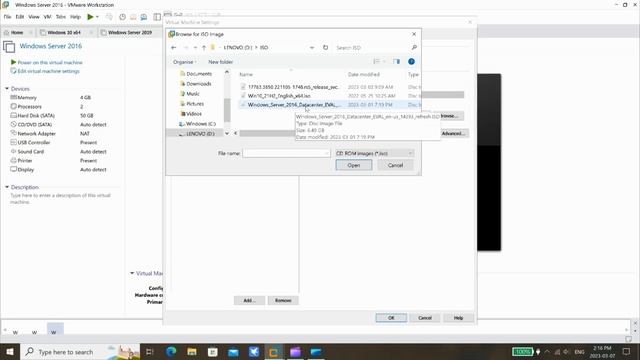The height and width of the screenshot is (360, 640).
Task: Click the description text field
Action: pos(60,198)
